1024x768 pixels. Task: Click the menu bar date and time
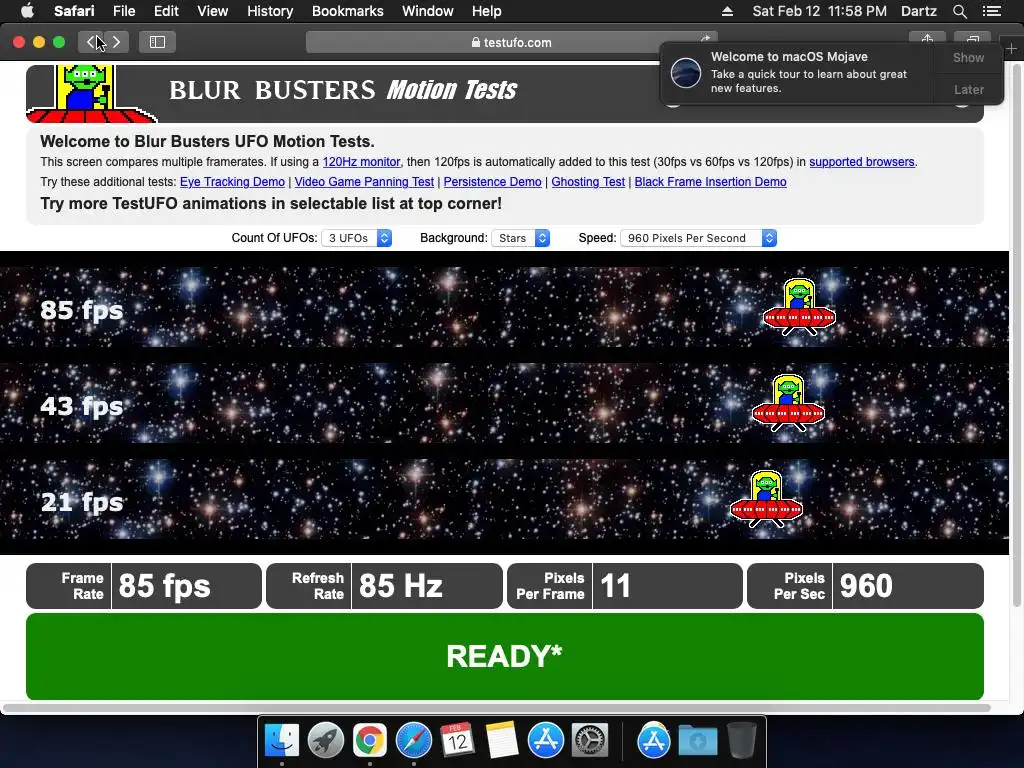[x=820, y=11]
